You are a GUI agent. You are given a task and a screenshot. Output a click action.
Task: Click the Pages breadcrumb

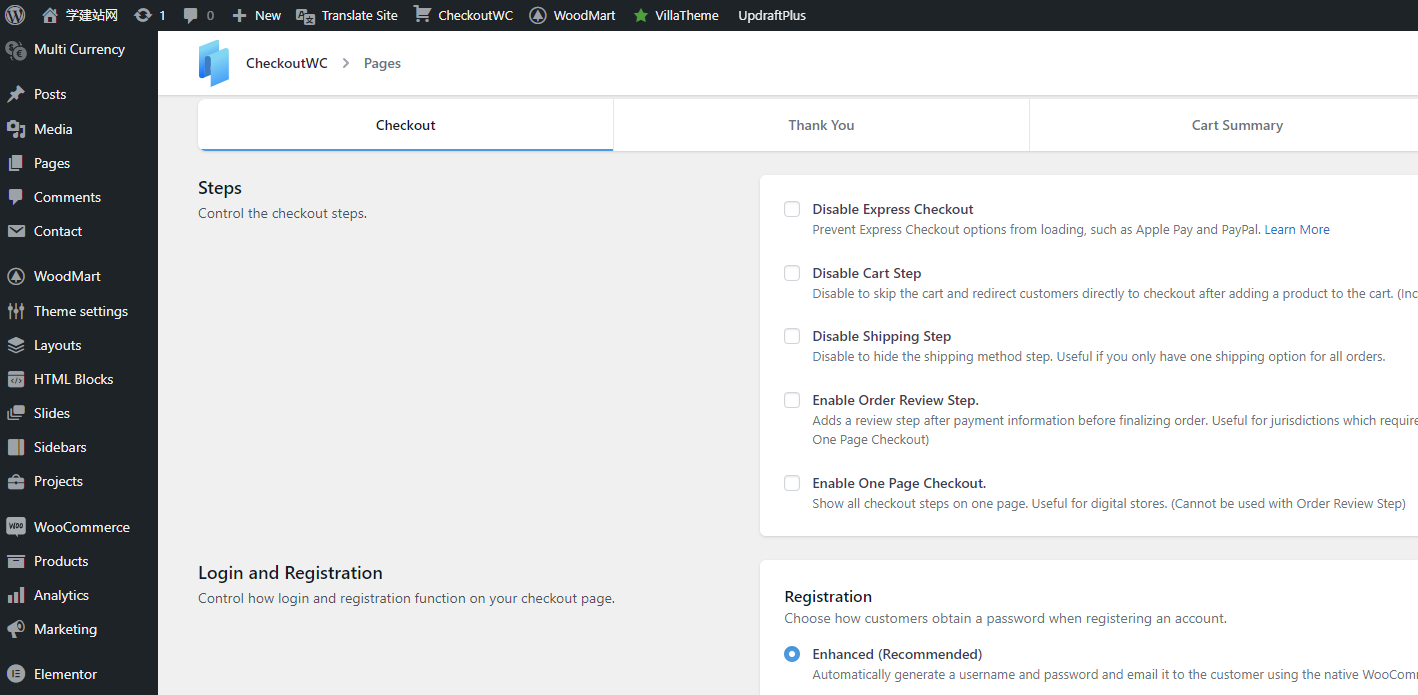coord(382,63)
